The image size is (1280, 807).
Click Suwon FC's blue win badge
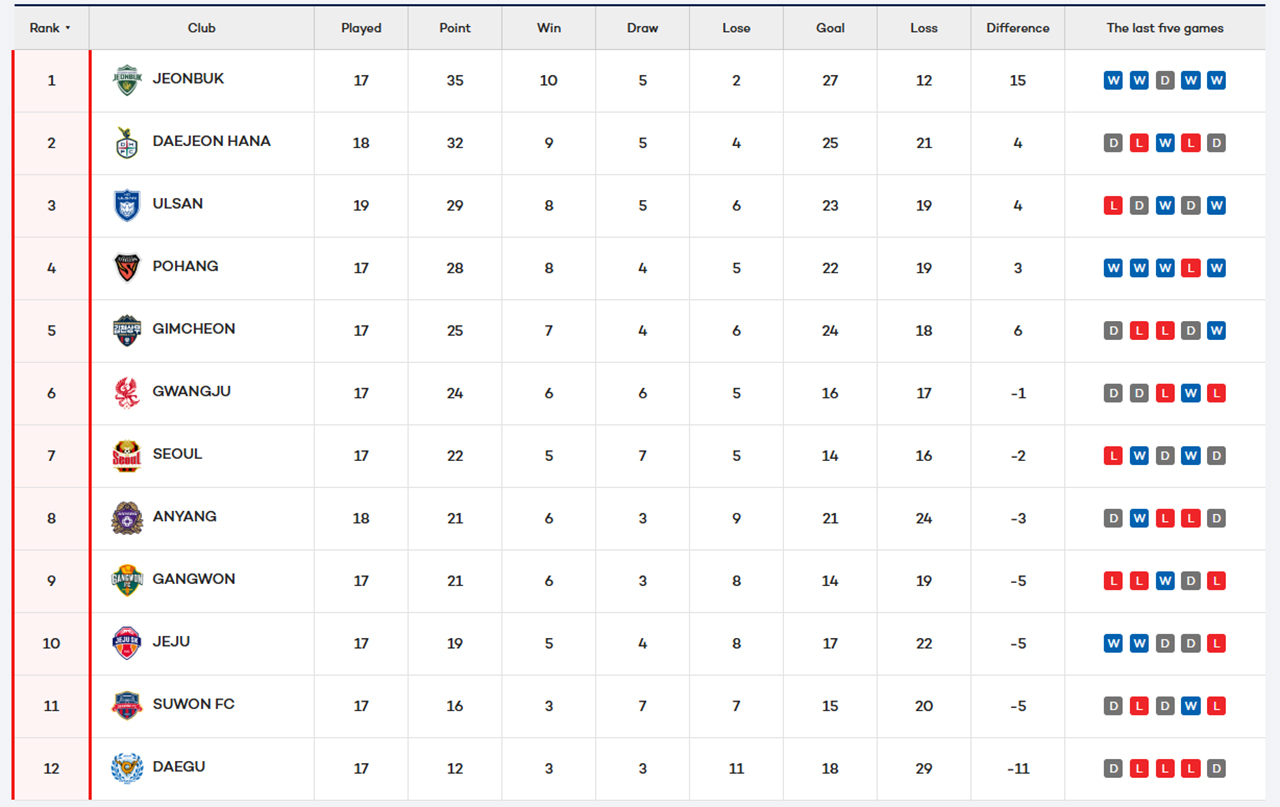[1190, 706]
